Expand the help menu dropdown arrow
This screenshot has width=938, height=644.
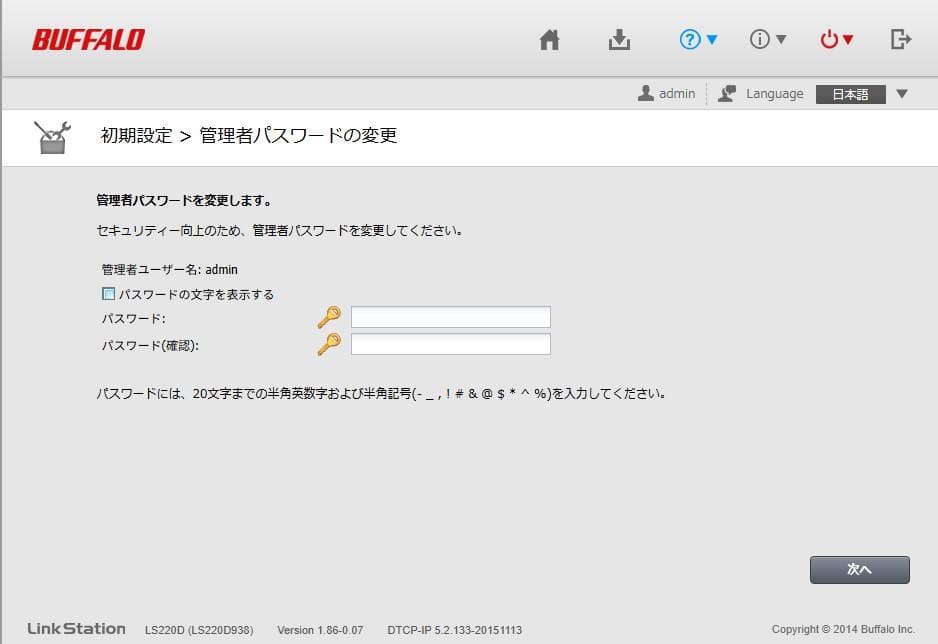click(710, 39)
